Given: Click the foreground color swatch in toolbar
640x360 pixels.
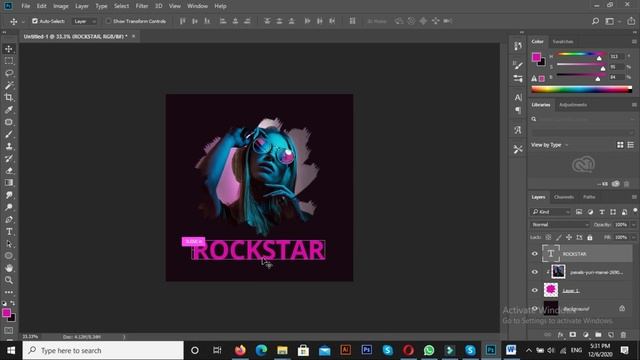Looking at the screenshot, I should pyautogui.click(x=6, y=313).
